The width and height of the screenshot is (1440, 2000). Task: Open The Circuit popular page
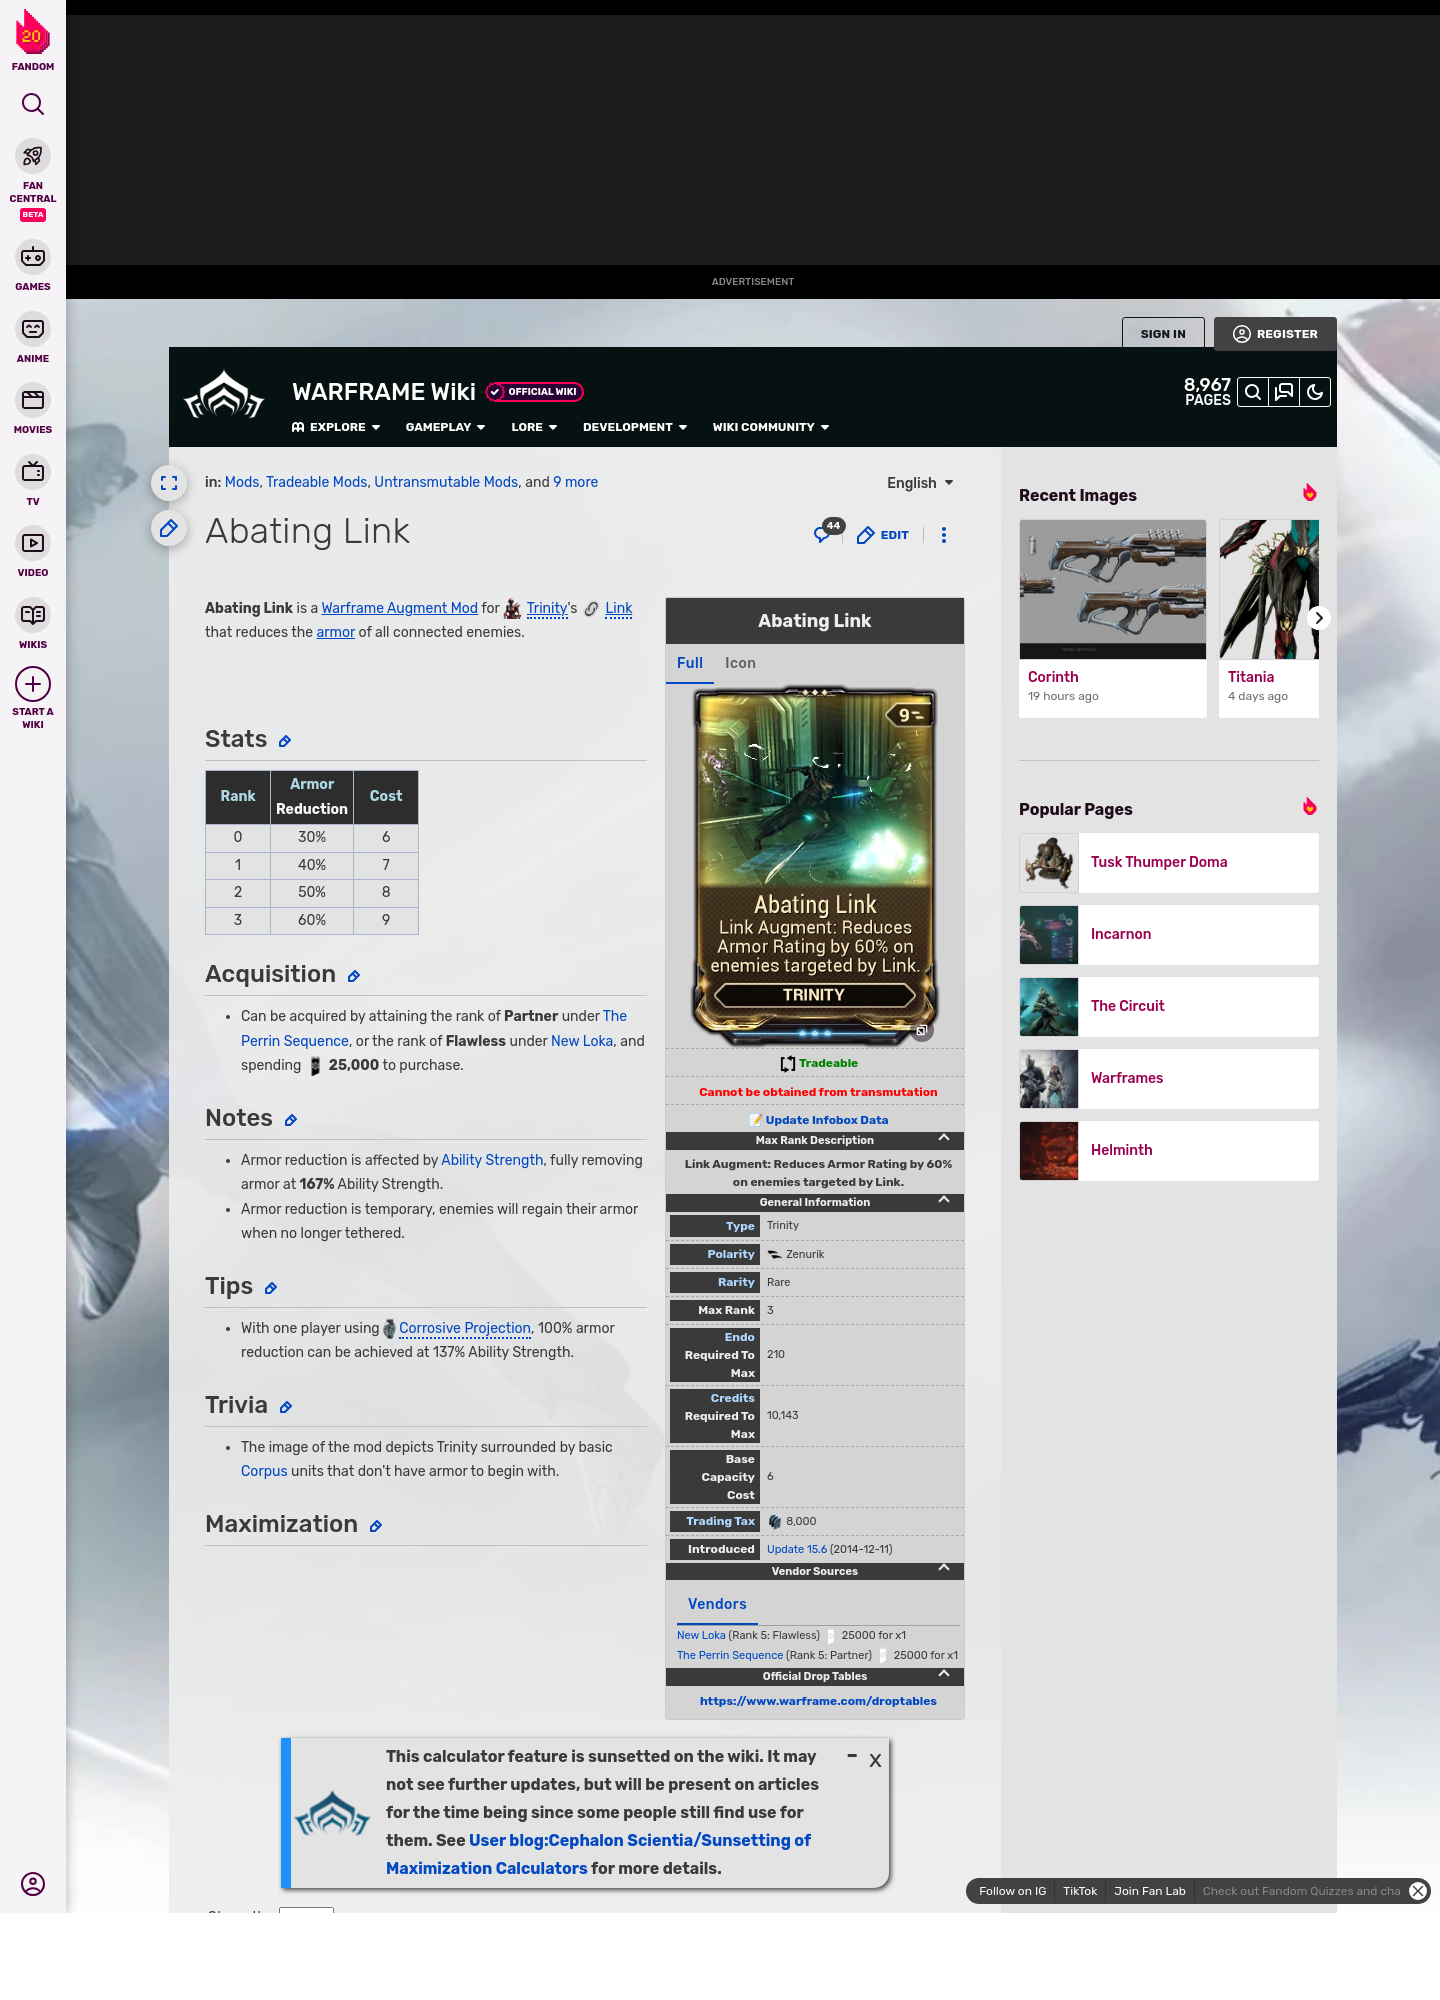[1169, 1006]
